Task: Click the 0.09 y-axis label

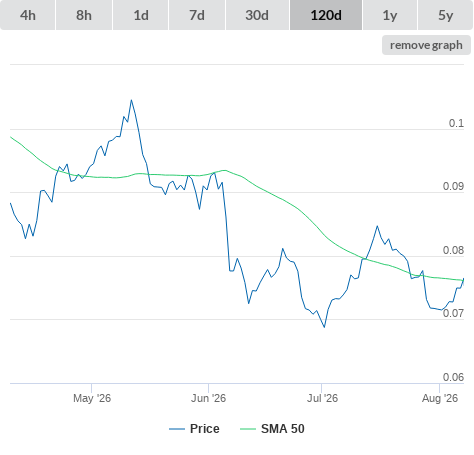Action: tap(453, 186)
